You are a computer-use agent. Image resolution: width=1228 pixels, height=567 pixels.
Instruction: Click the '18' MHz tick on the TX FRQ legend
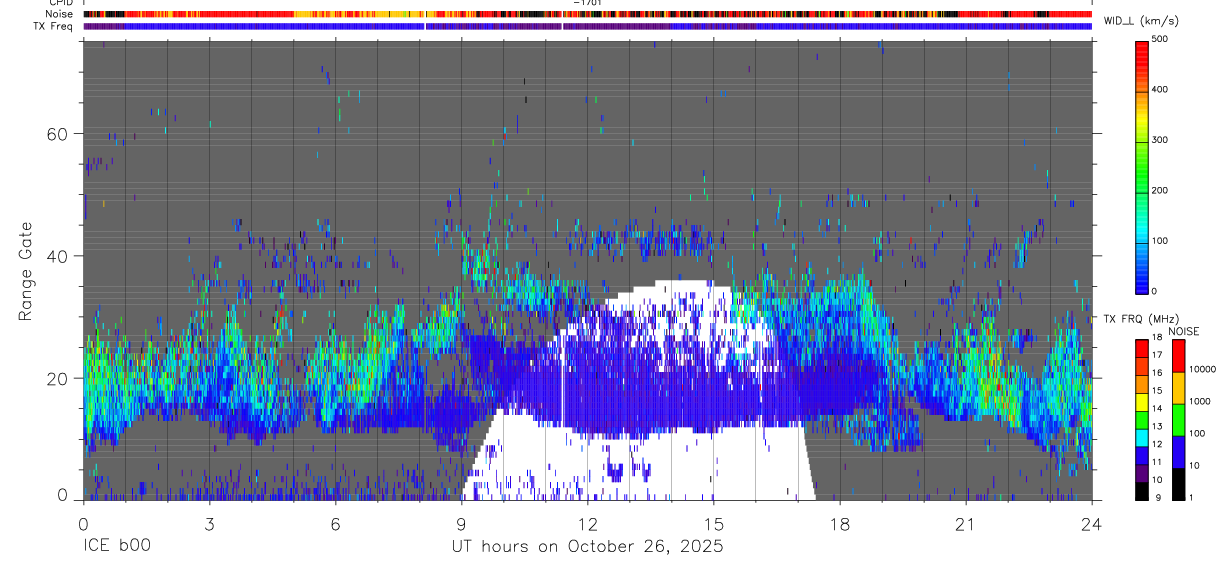coord(1159,339)
